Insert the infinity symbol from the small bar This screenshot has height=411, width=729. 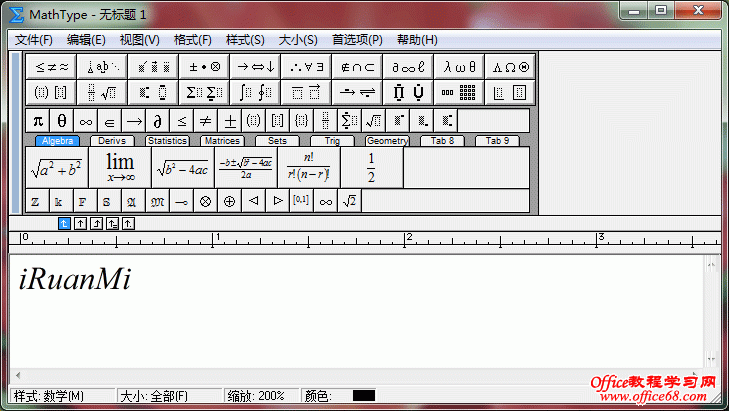pyautogui.click(x=86, y=121)
